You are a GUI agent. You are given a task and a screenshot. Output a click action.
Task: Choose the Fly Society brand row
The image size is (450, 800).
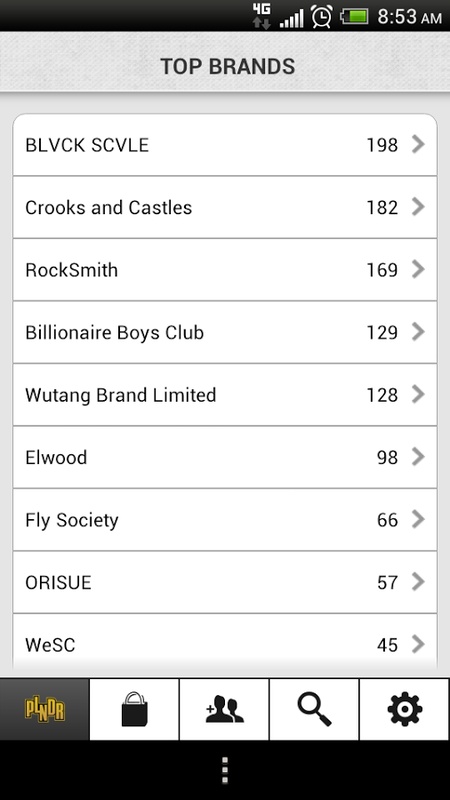pyautogui.click(x=225, y=520)
